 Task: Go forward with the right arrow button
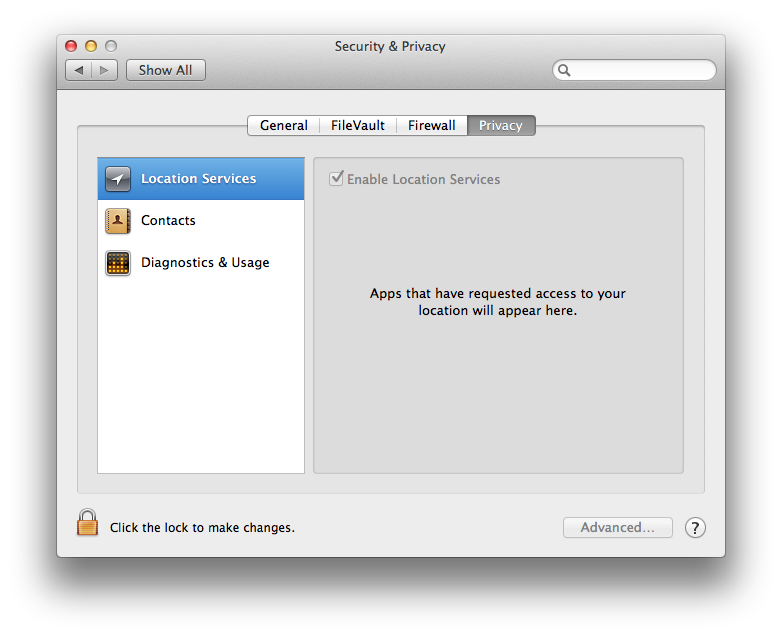105,70
